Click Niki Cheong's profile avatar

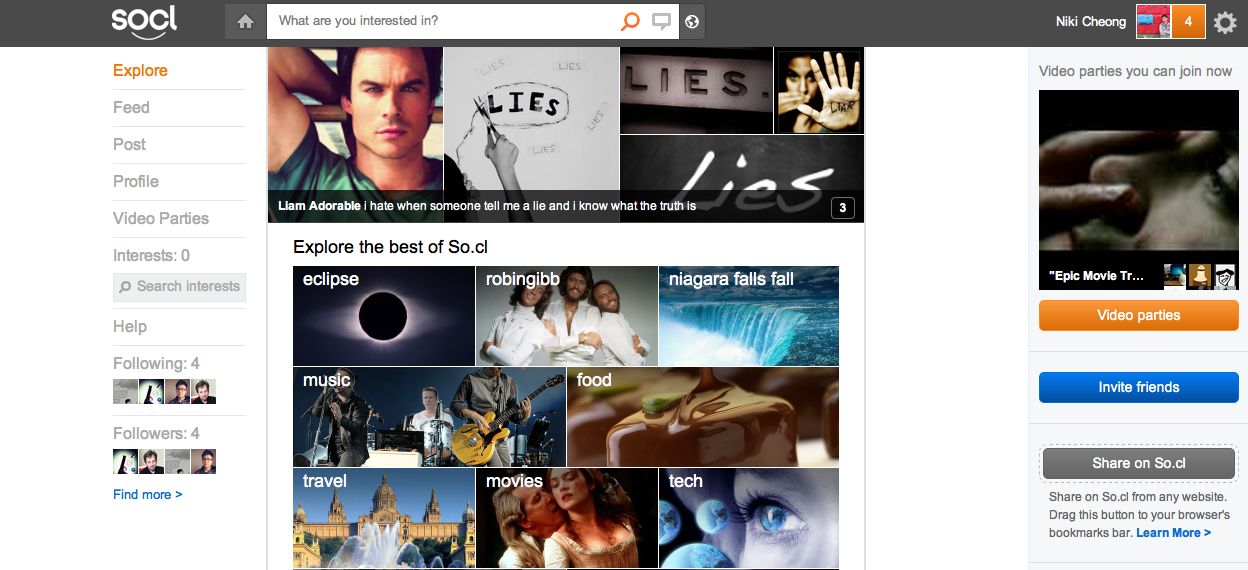pos(1153,21)
